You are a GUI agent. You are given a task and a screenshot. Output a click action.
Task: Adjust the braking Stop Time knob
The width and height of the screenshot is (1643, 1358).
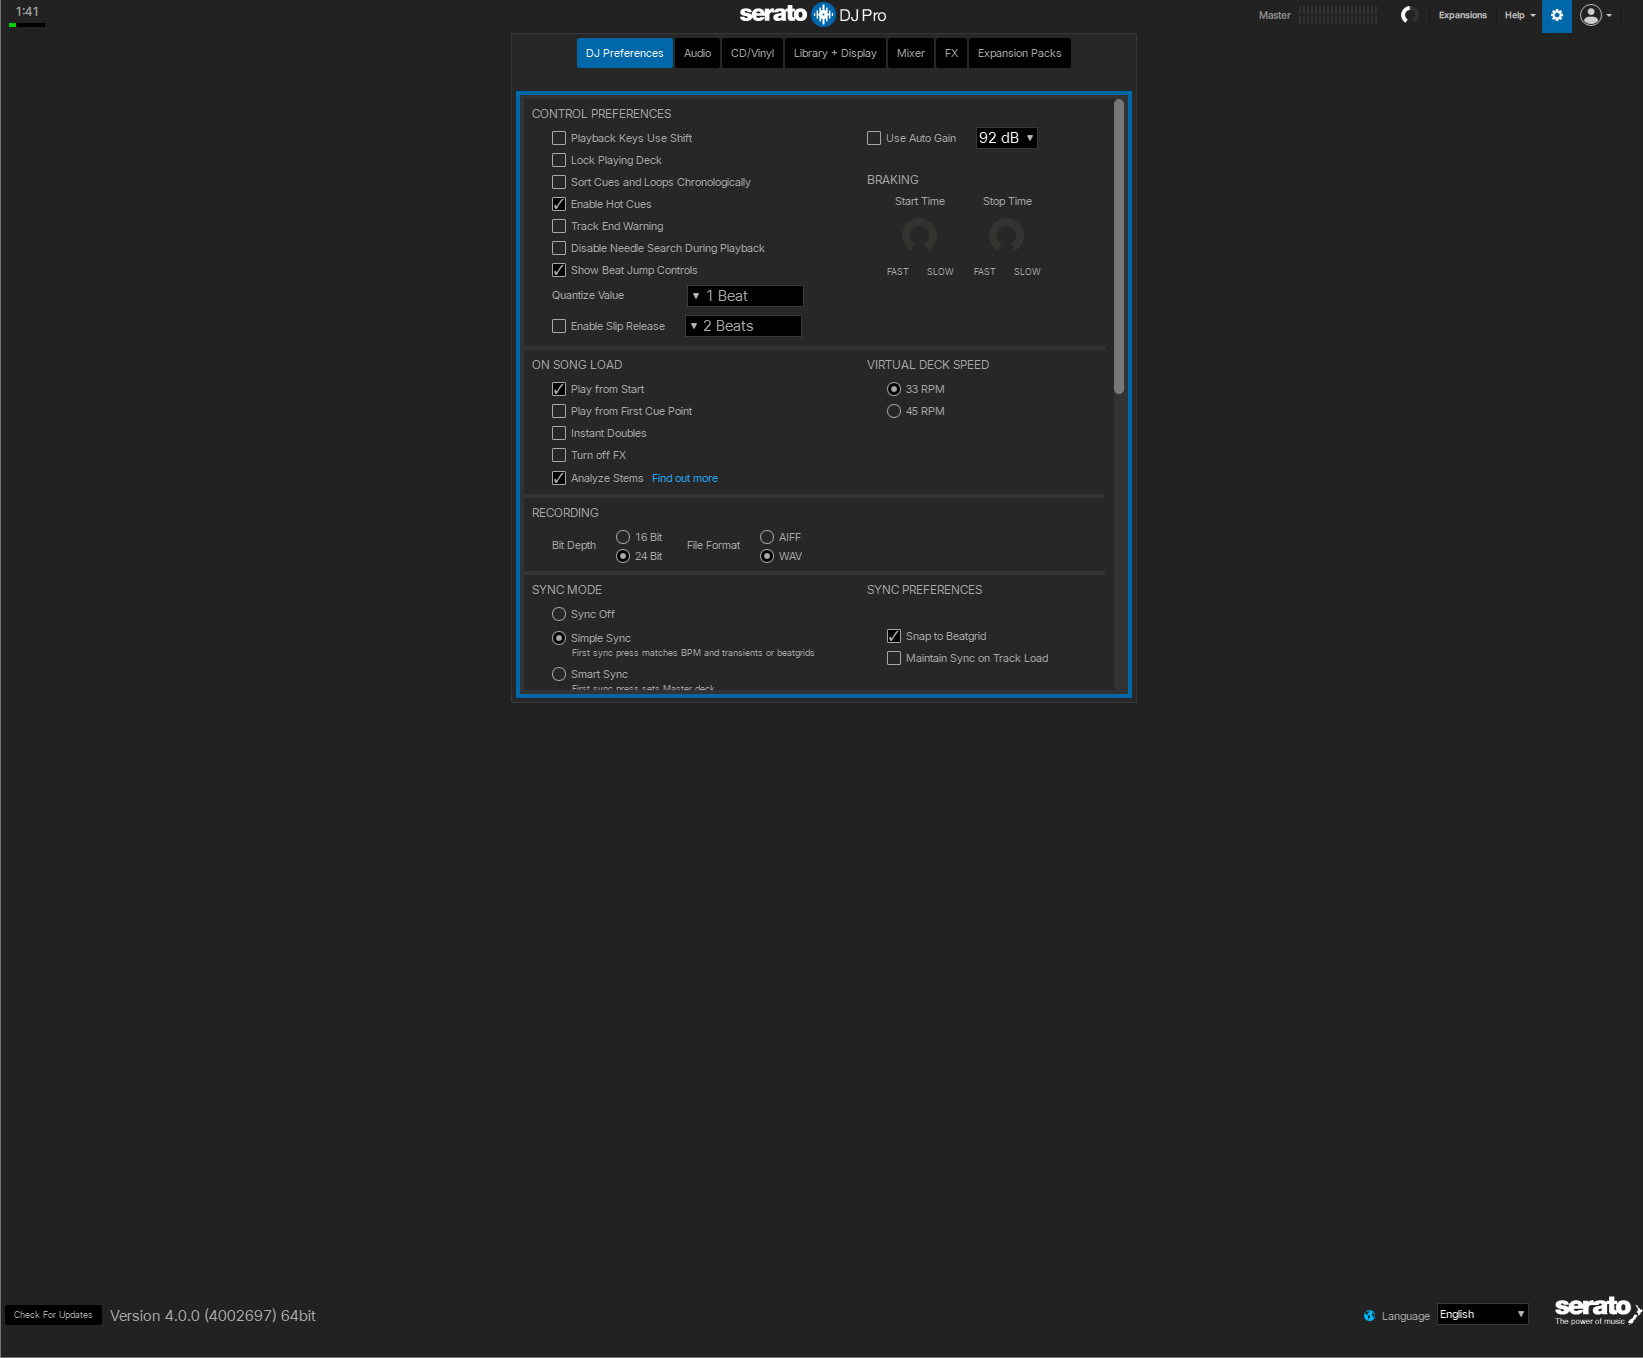[x=1006, y=236]
